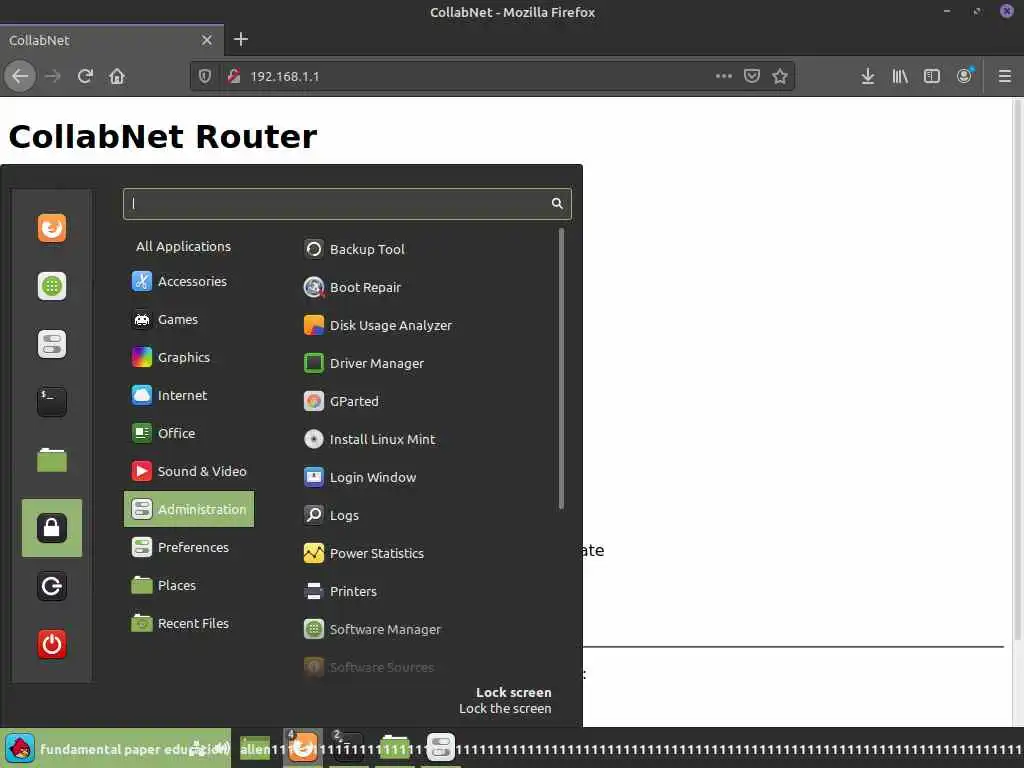This screenshot has height=768, width=1024.
Task: Open Firefox hamburger application menu
Action: coord(1005,76)
